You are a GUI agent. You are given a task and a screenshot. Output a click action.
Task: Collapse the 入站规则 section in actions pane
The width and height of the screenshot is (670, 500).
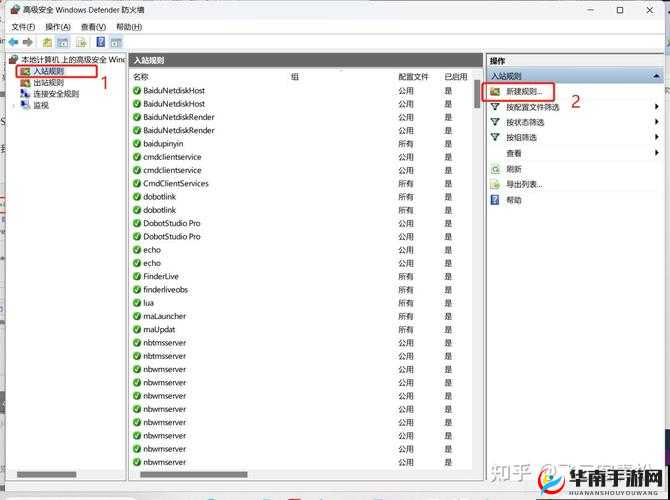point(656,76)
